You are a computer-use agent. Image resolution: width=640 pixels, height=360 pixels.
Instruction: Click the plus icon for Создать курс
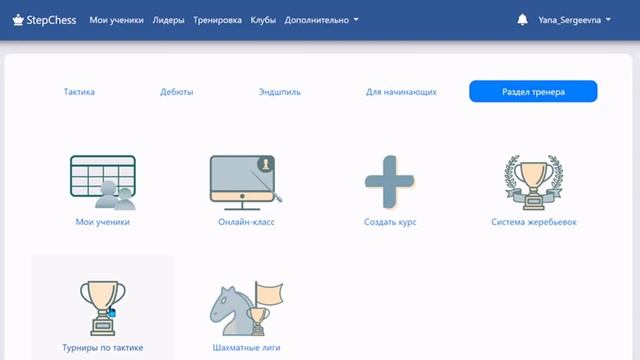click(389, 182)
